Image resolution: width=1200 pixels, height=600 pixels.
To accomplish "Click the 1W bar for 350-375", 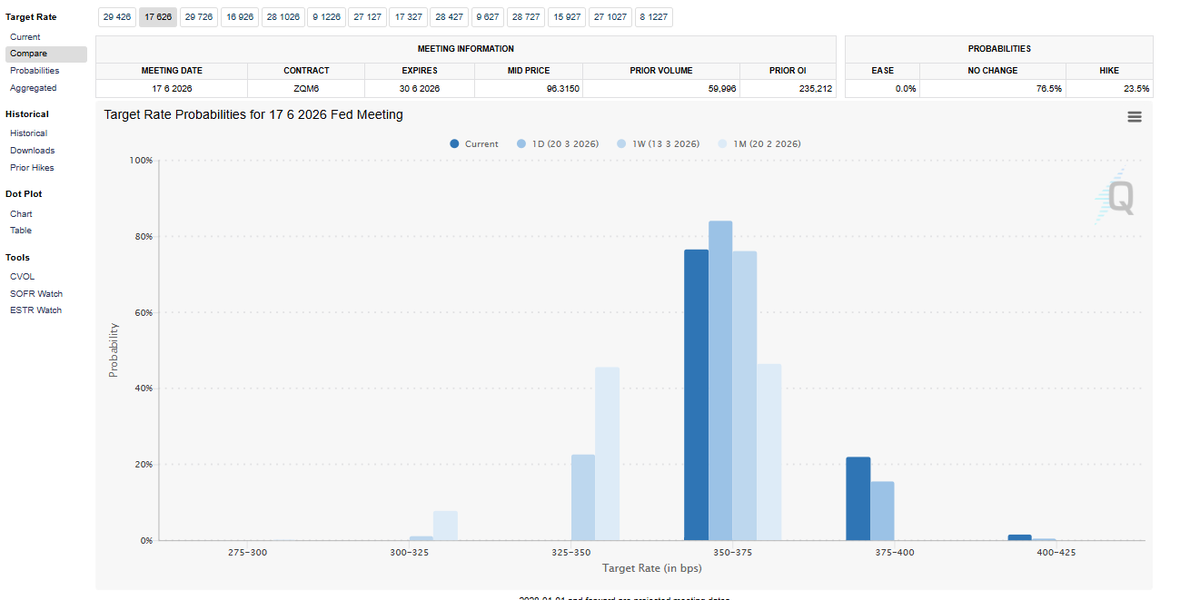I will tap(745, 396).
